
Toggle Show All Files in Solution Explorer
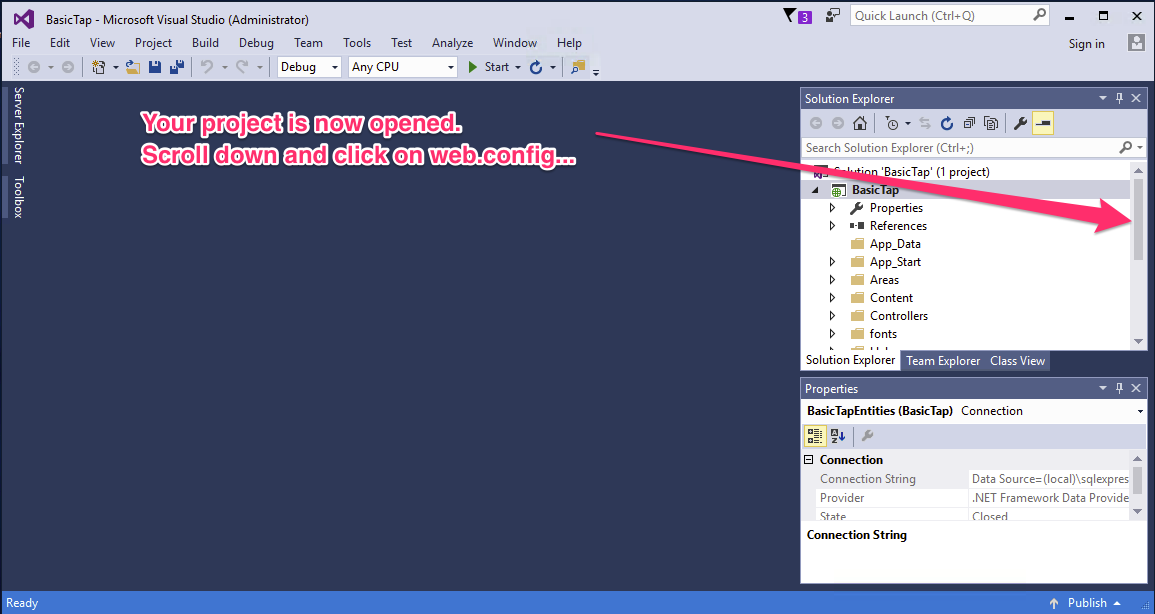(991, 123)
